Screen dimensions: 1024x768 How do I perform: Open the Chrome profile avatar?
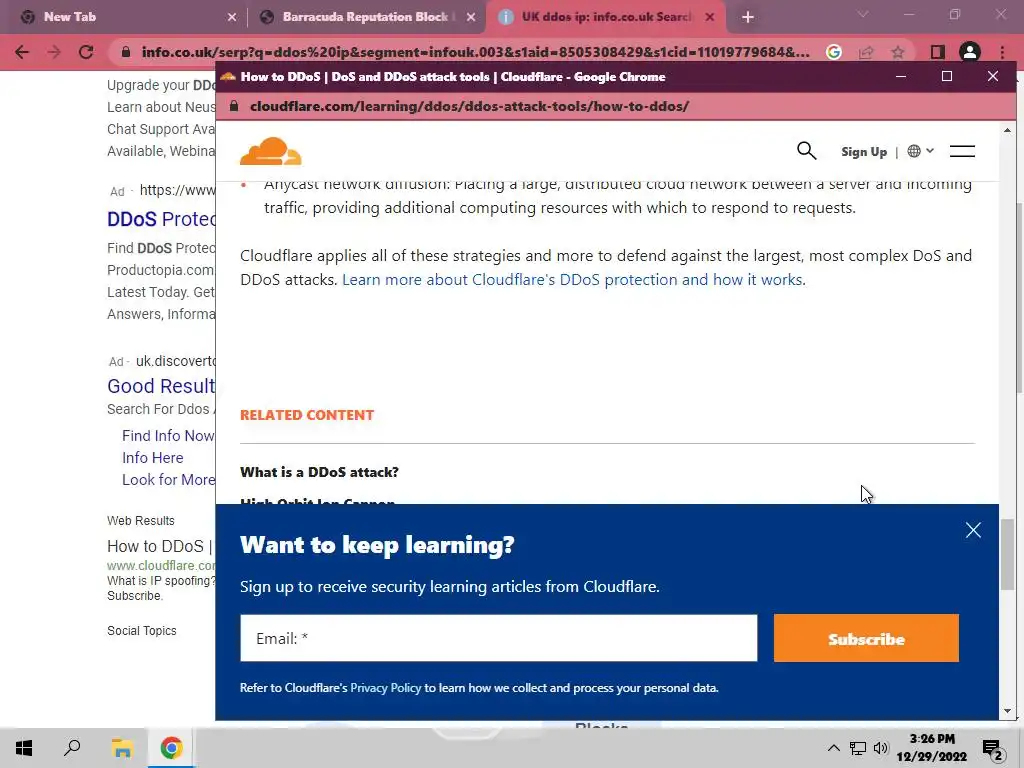coord(970,52)
